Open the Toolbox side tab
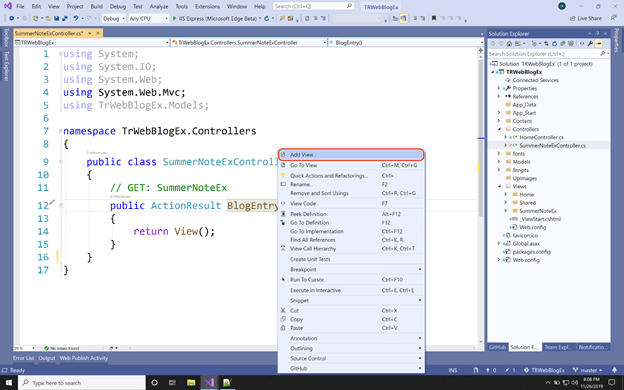The width and height of the screenshot is (624, 390). click(x=6, y=37)
